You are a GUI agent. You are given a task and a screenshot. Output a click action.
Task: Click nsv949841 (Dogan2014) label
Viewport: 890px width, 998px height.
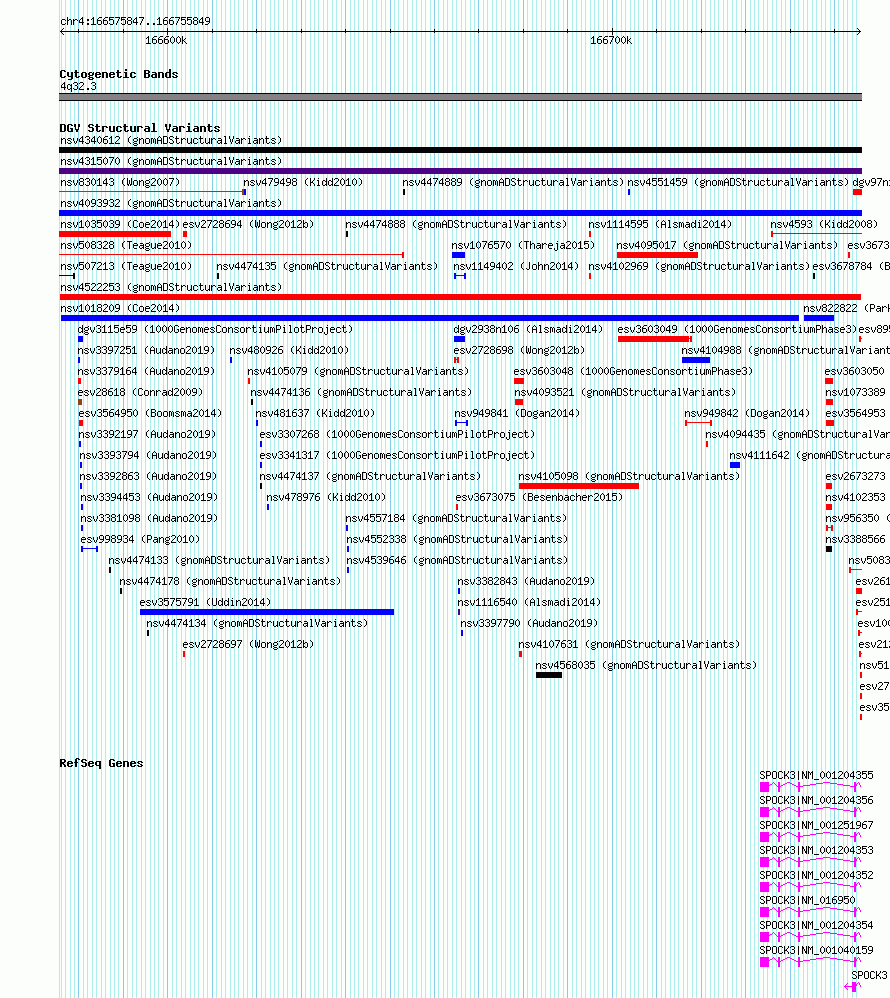pos(517,413)
